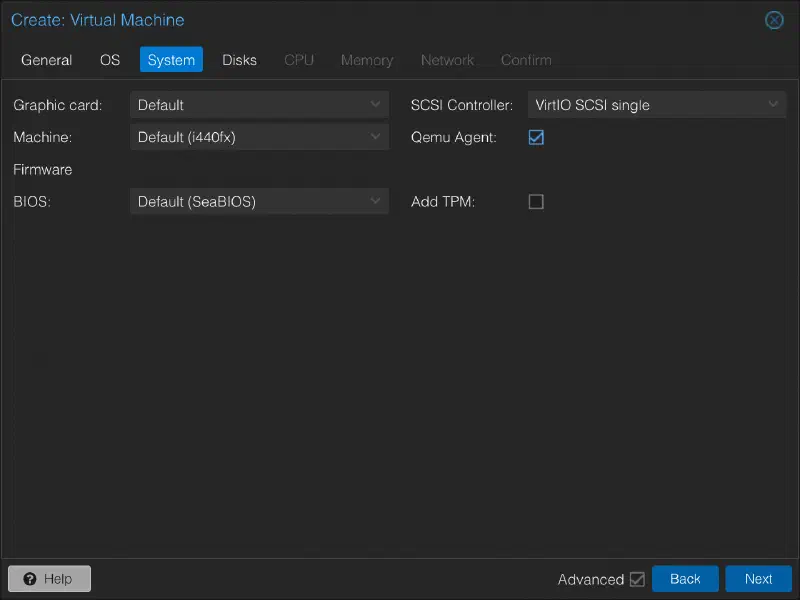The height and width of the screenshot is (600, 800).
Task: Go Back to the previous step
Action: pos(685,579)
